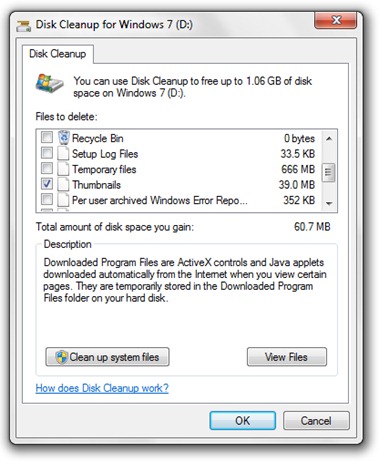
Task: Confirm cleanup with the OK button
Action: (242, 421)
